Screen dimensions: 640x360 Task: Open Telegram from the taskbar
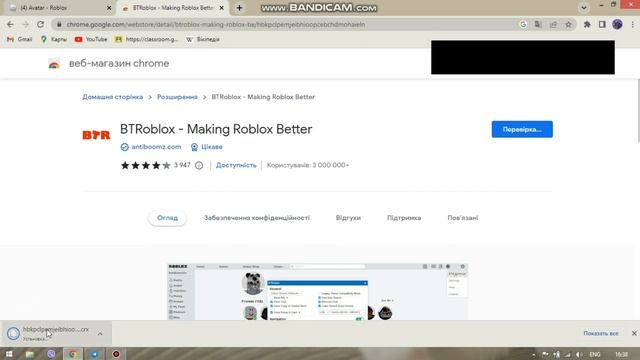point(95,354)
